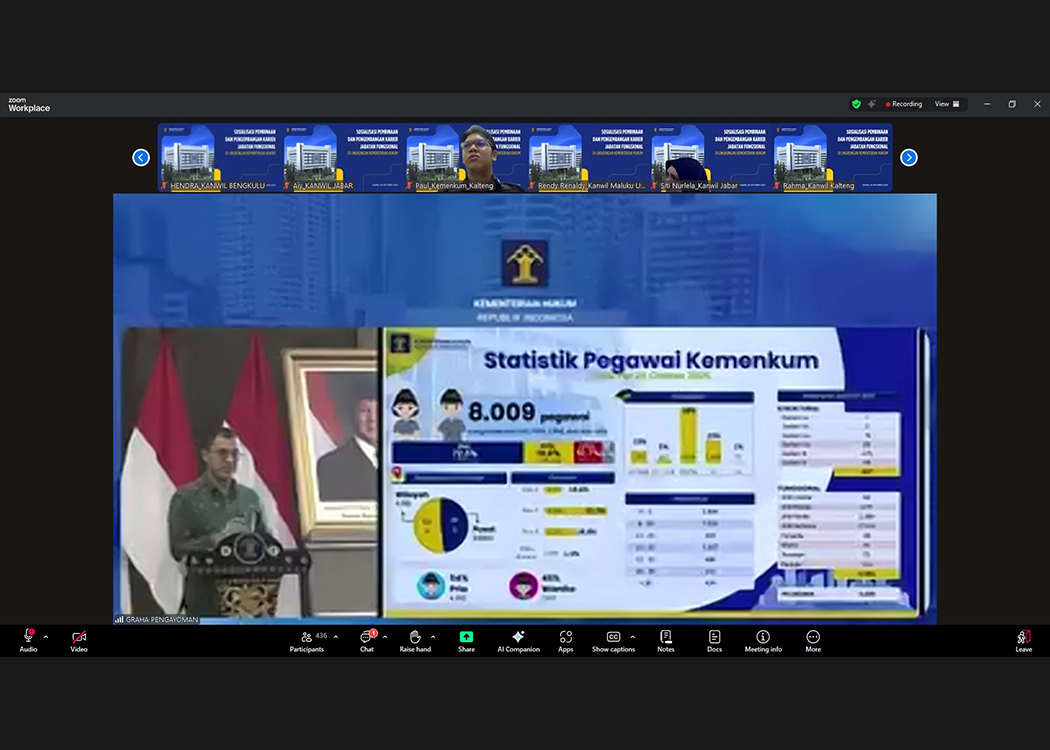Unmute the microphone Audio button

click(28, 641)
